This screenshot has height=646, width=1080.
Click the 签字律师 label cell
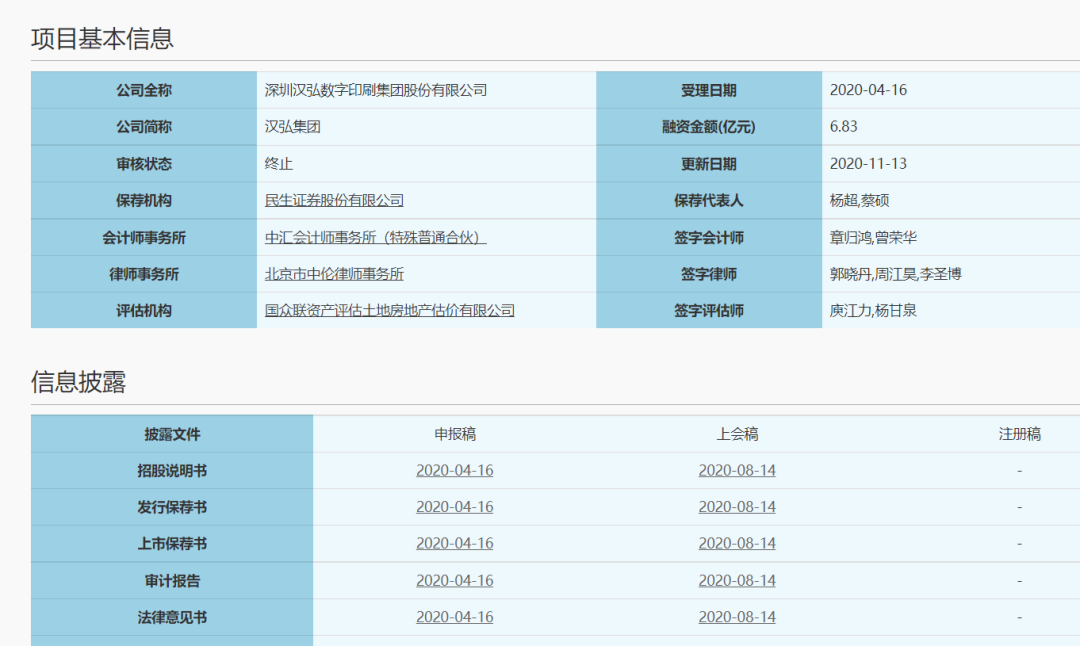point(709,274)
